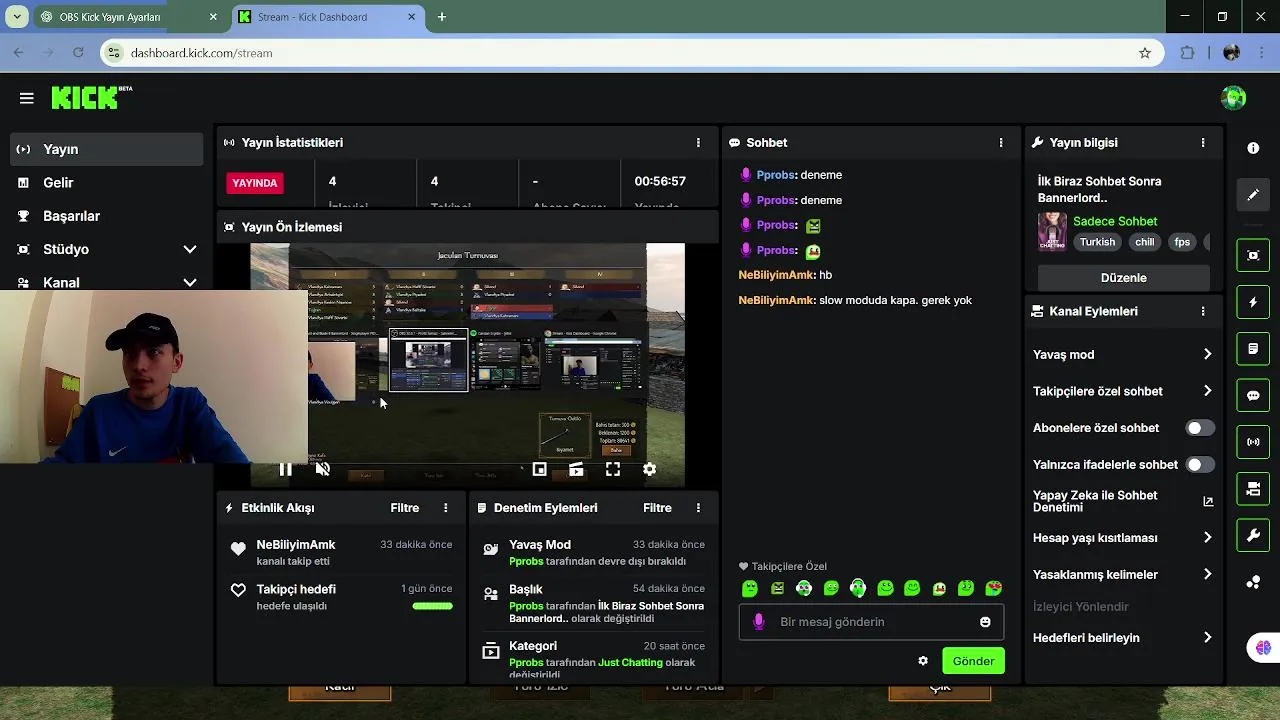Open Yayın İstatistikleri three-dot menu
Screen dimensions: 1280x720
[x=698, y=143]
